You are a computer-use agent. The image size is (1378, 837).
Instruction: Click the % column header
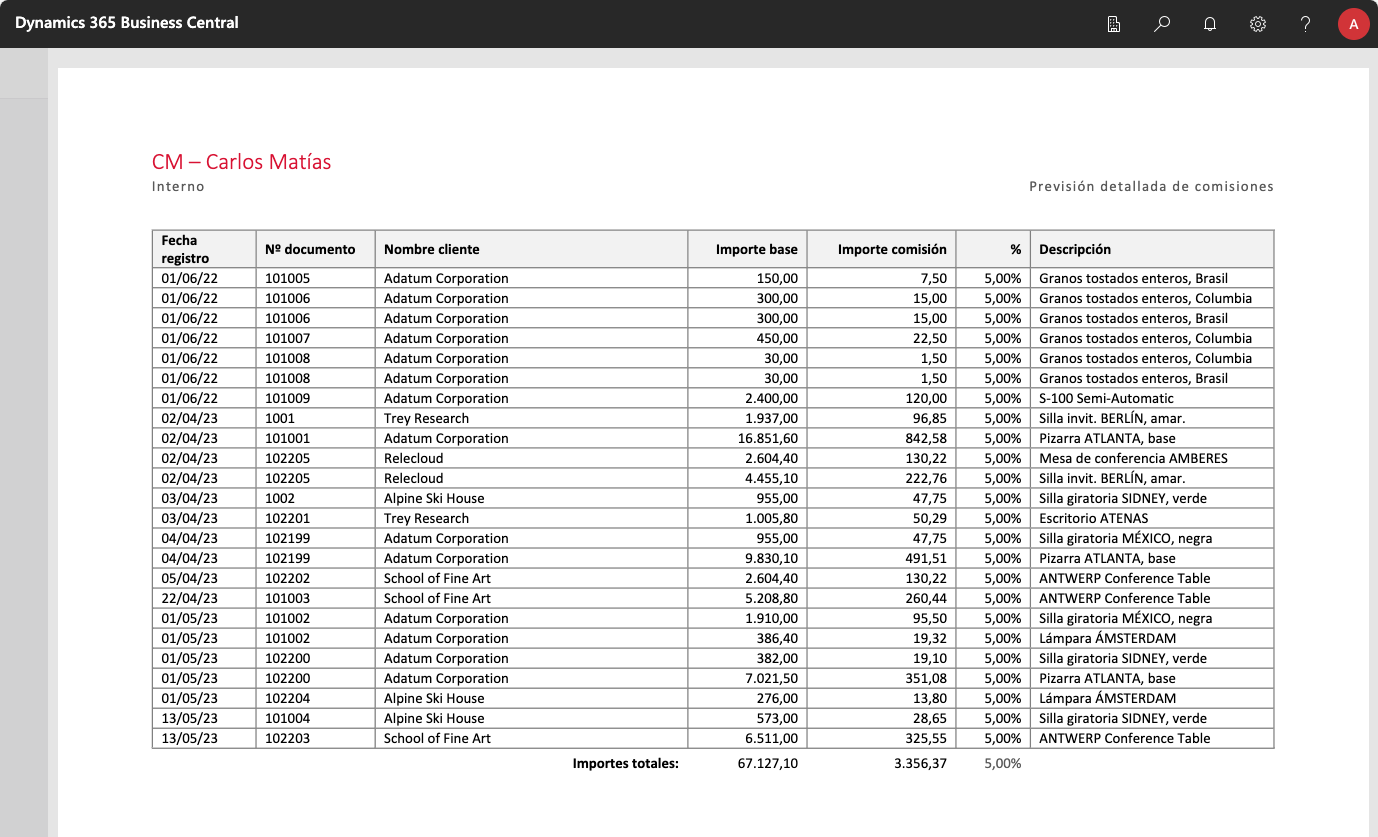[992, 249]
